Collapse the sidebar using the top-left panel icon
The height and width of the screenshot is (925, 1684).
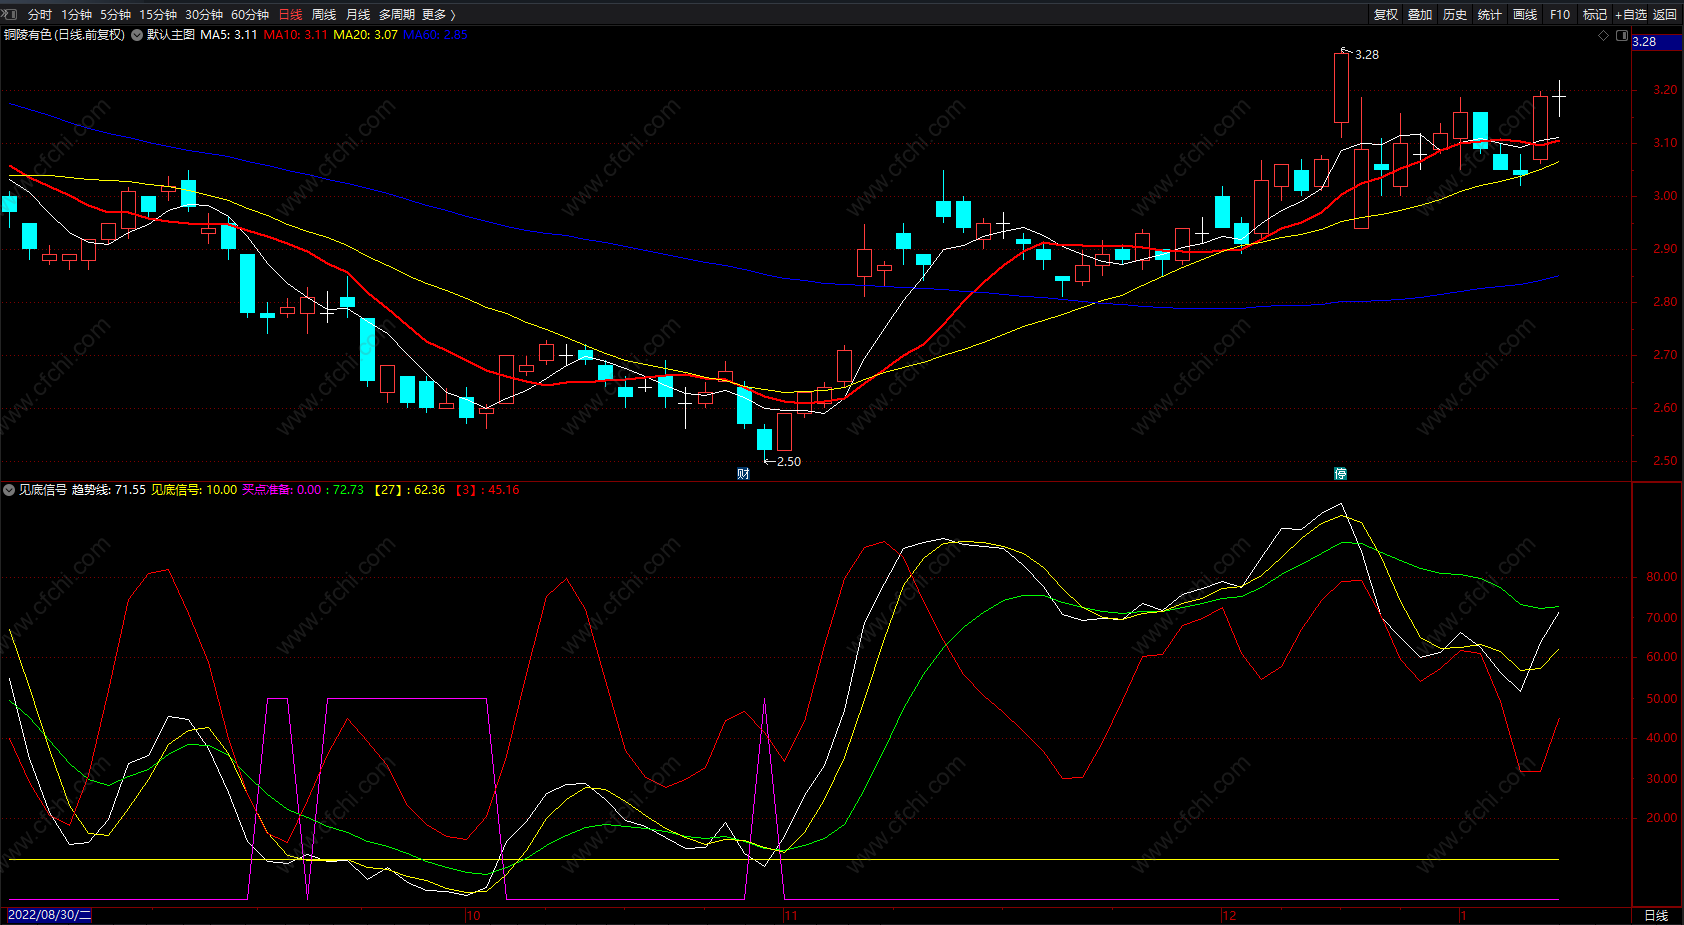pos(11,14)
